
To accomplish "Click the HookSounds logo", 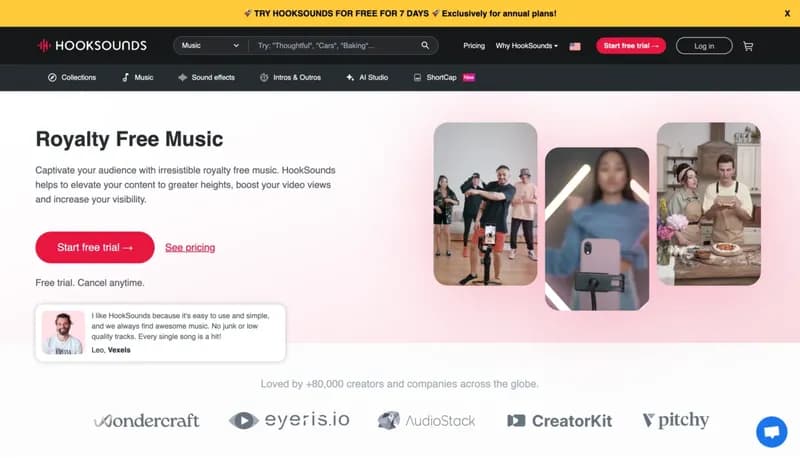I will 92,45.
